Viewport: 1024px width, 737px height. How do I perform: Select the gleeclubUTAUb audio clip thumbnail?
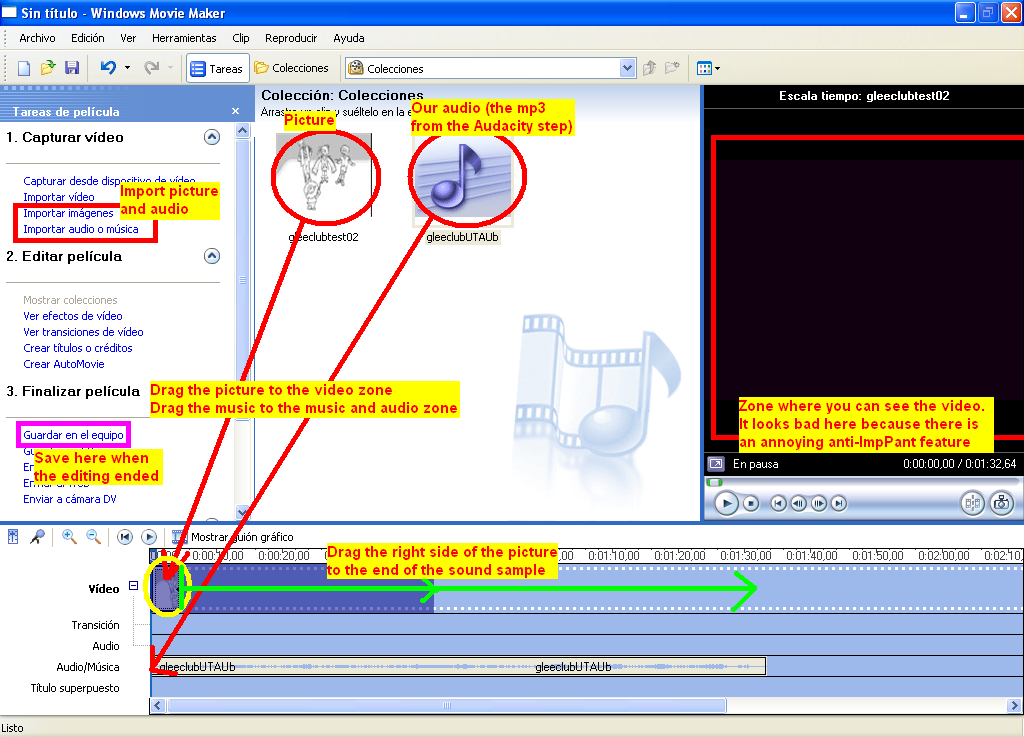point(463,176)
